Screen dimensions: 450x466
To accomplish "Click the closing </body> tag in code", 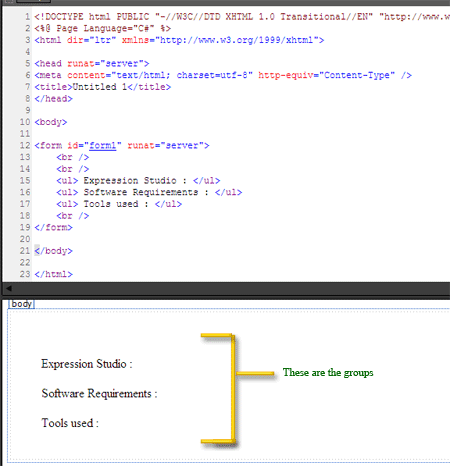I will click(53, 251).
